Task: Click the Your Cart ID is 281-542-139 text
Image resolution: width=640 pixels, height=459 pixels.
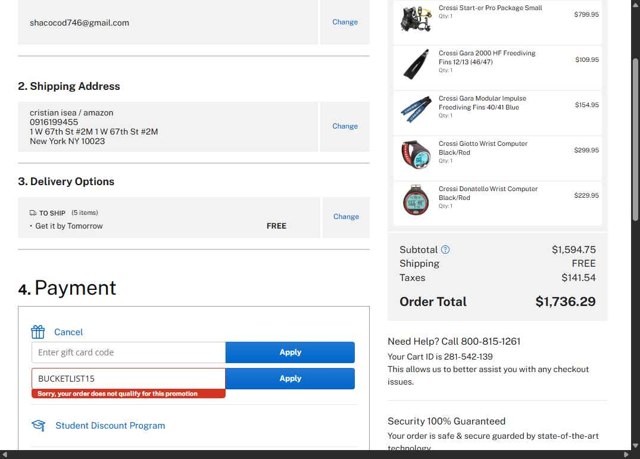Action: [440, 357]
